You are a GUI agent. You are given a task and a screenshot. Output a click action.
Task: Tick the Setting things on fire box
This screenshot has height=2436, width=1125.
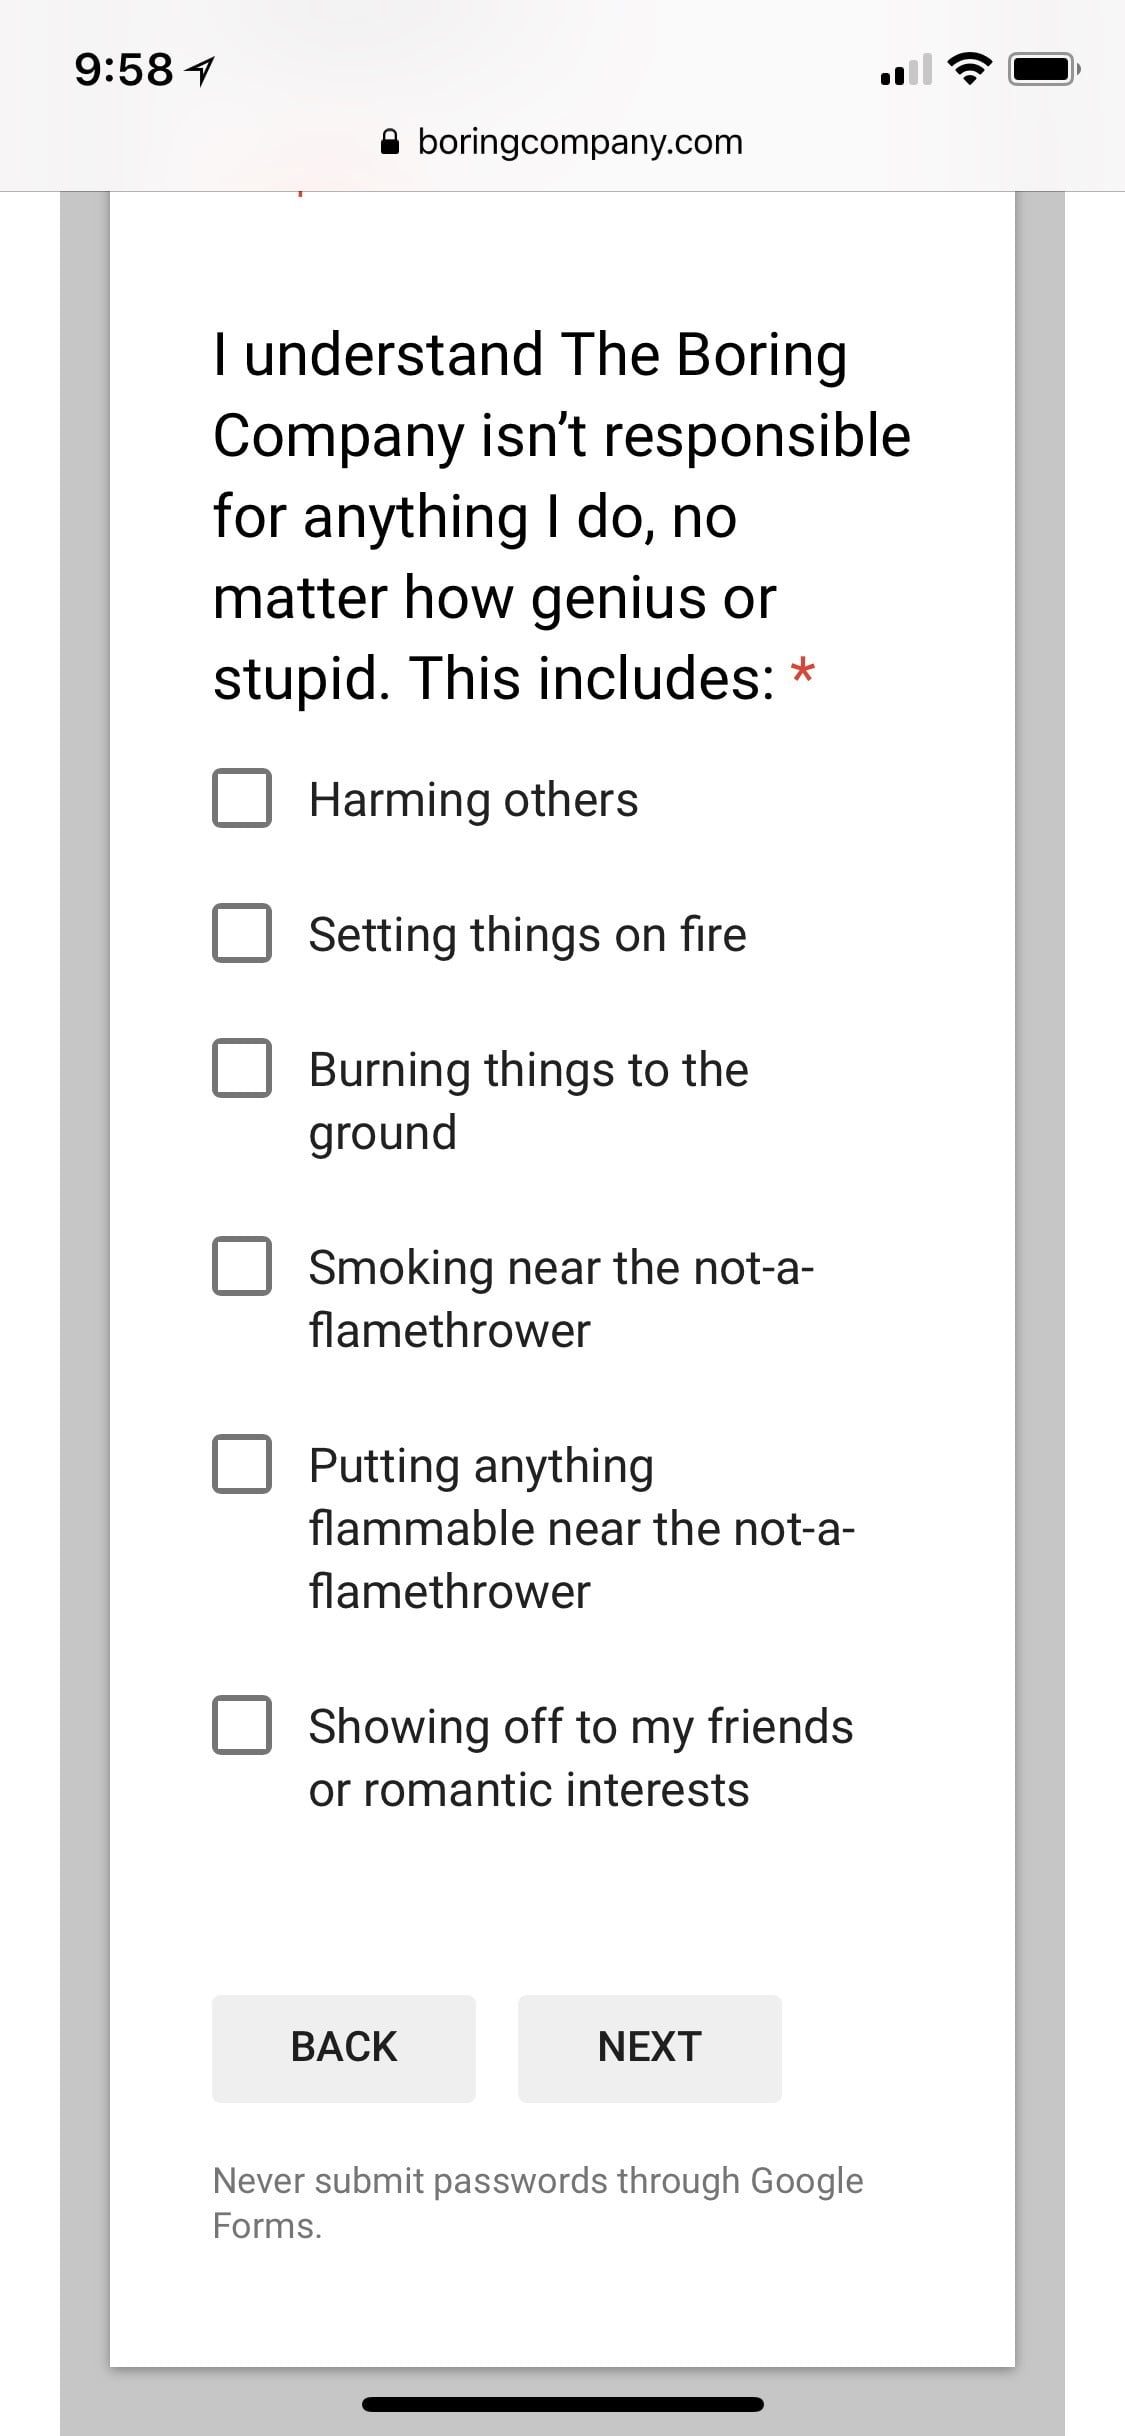tap(241, 933)
